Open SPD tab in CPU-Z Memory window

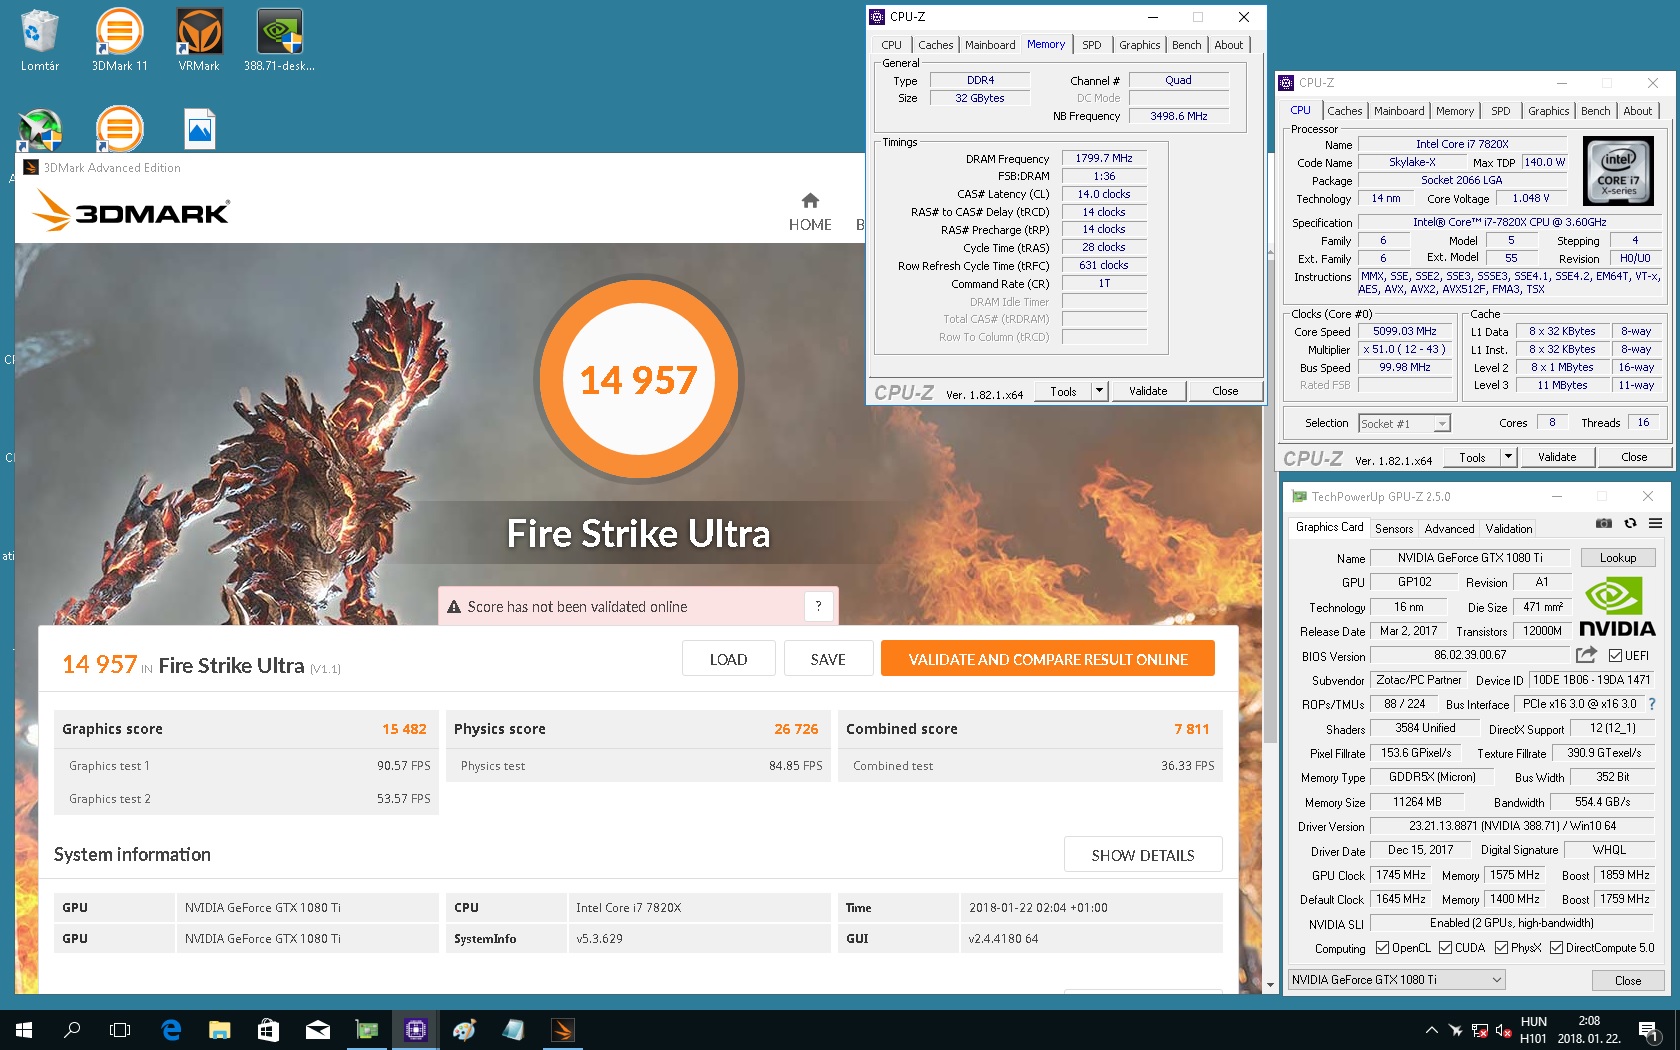point(1092,45)
